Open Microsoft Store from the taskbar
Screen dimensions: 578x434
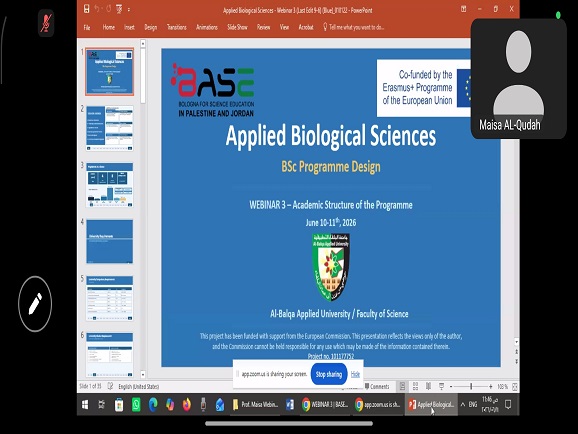119,405
